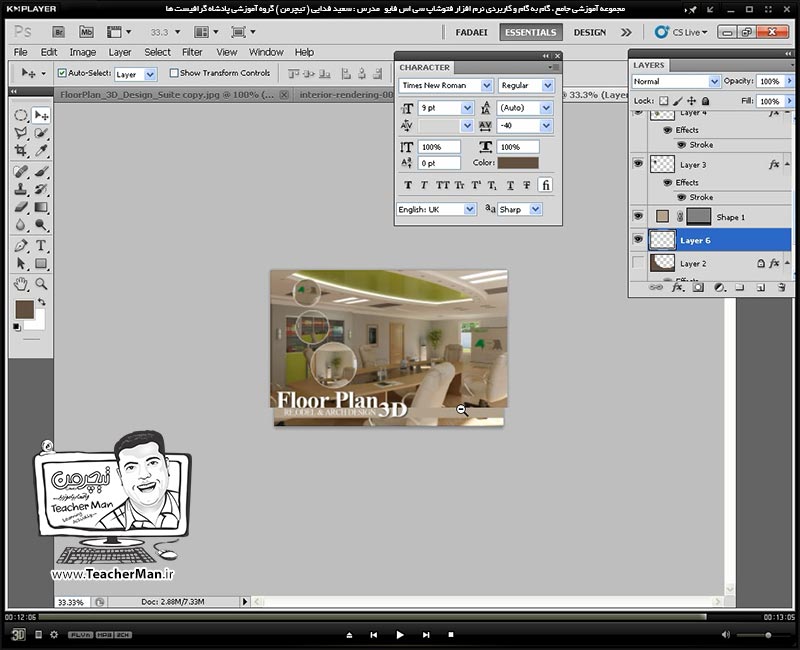Switch to ESSENTIALS workspace
Screen dimensions: 800x650
coord(531,32)
